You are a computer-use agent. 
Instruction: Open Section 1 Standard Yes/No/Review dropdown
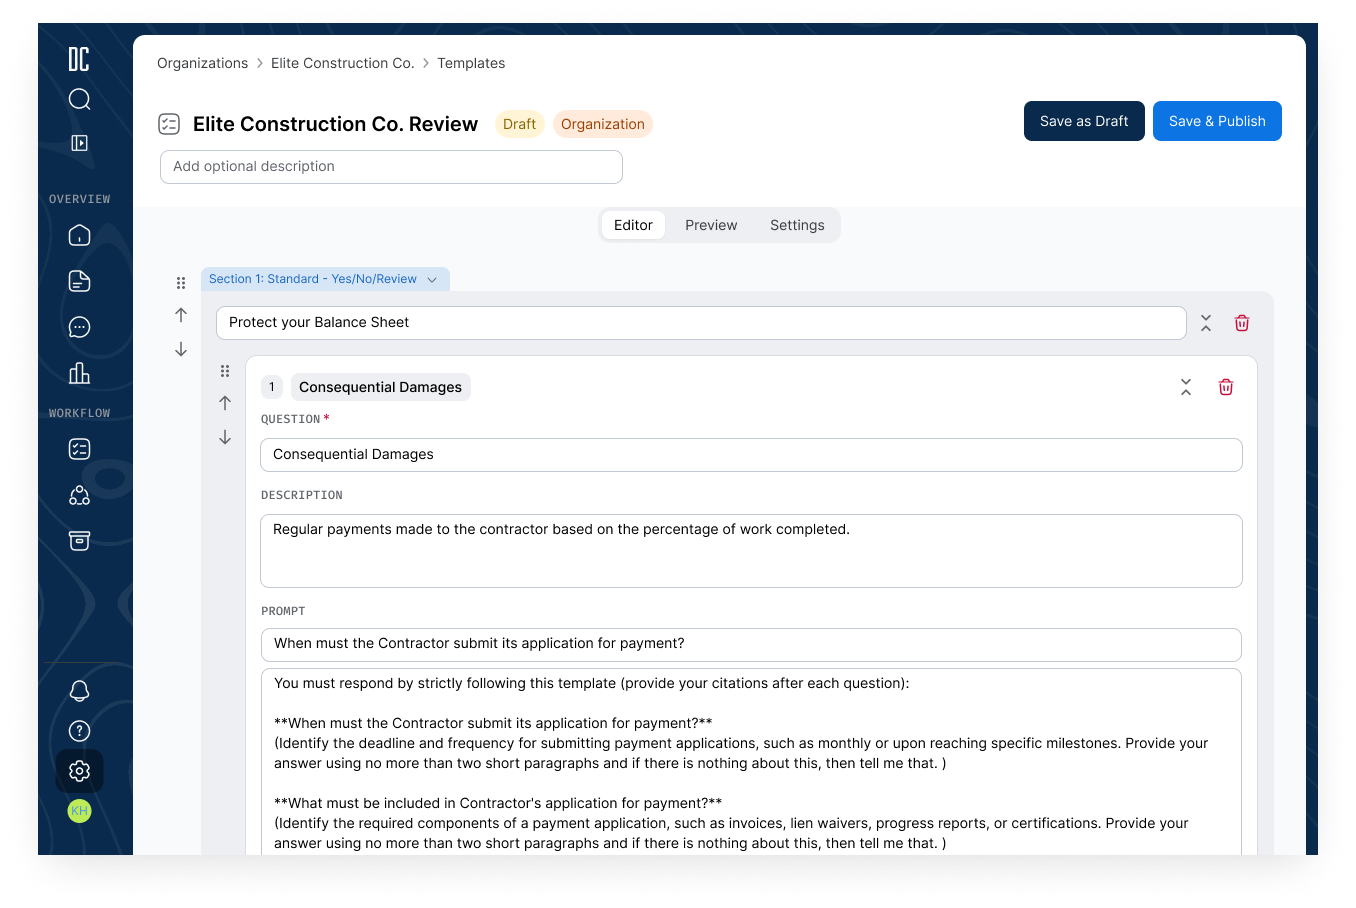(325, 279)
